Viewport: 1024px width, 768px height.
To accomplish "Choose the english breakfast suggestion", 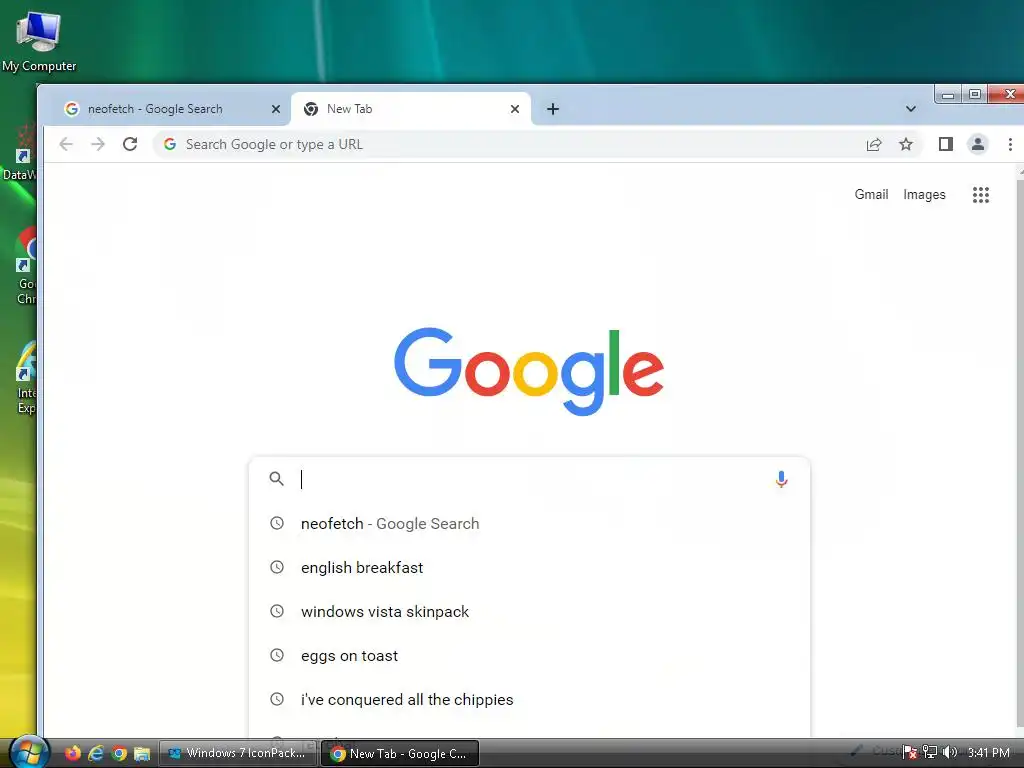I will (x=529, y=568).
